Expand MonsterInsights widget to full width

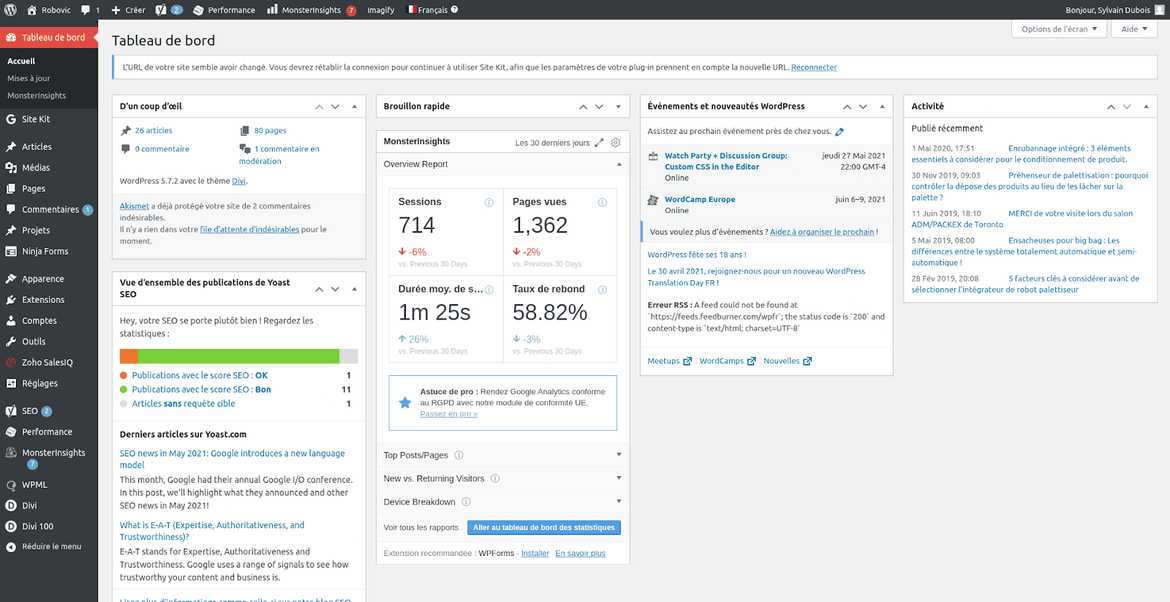click(599, 143)
